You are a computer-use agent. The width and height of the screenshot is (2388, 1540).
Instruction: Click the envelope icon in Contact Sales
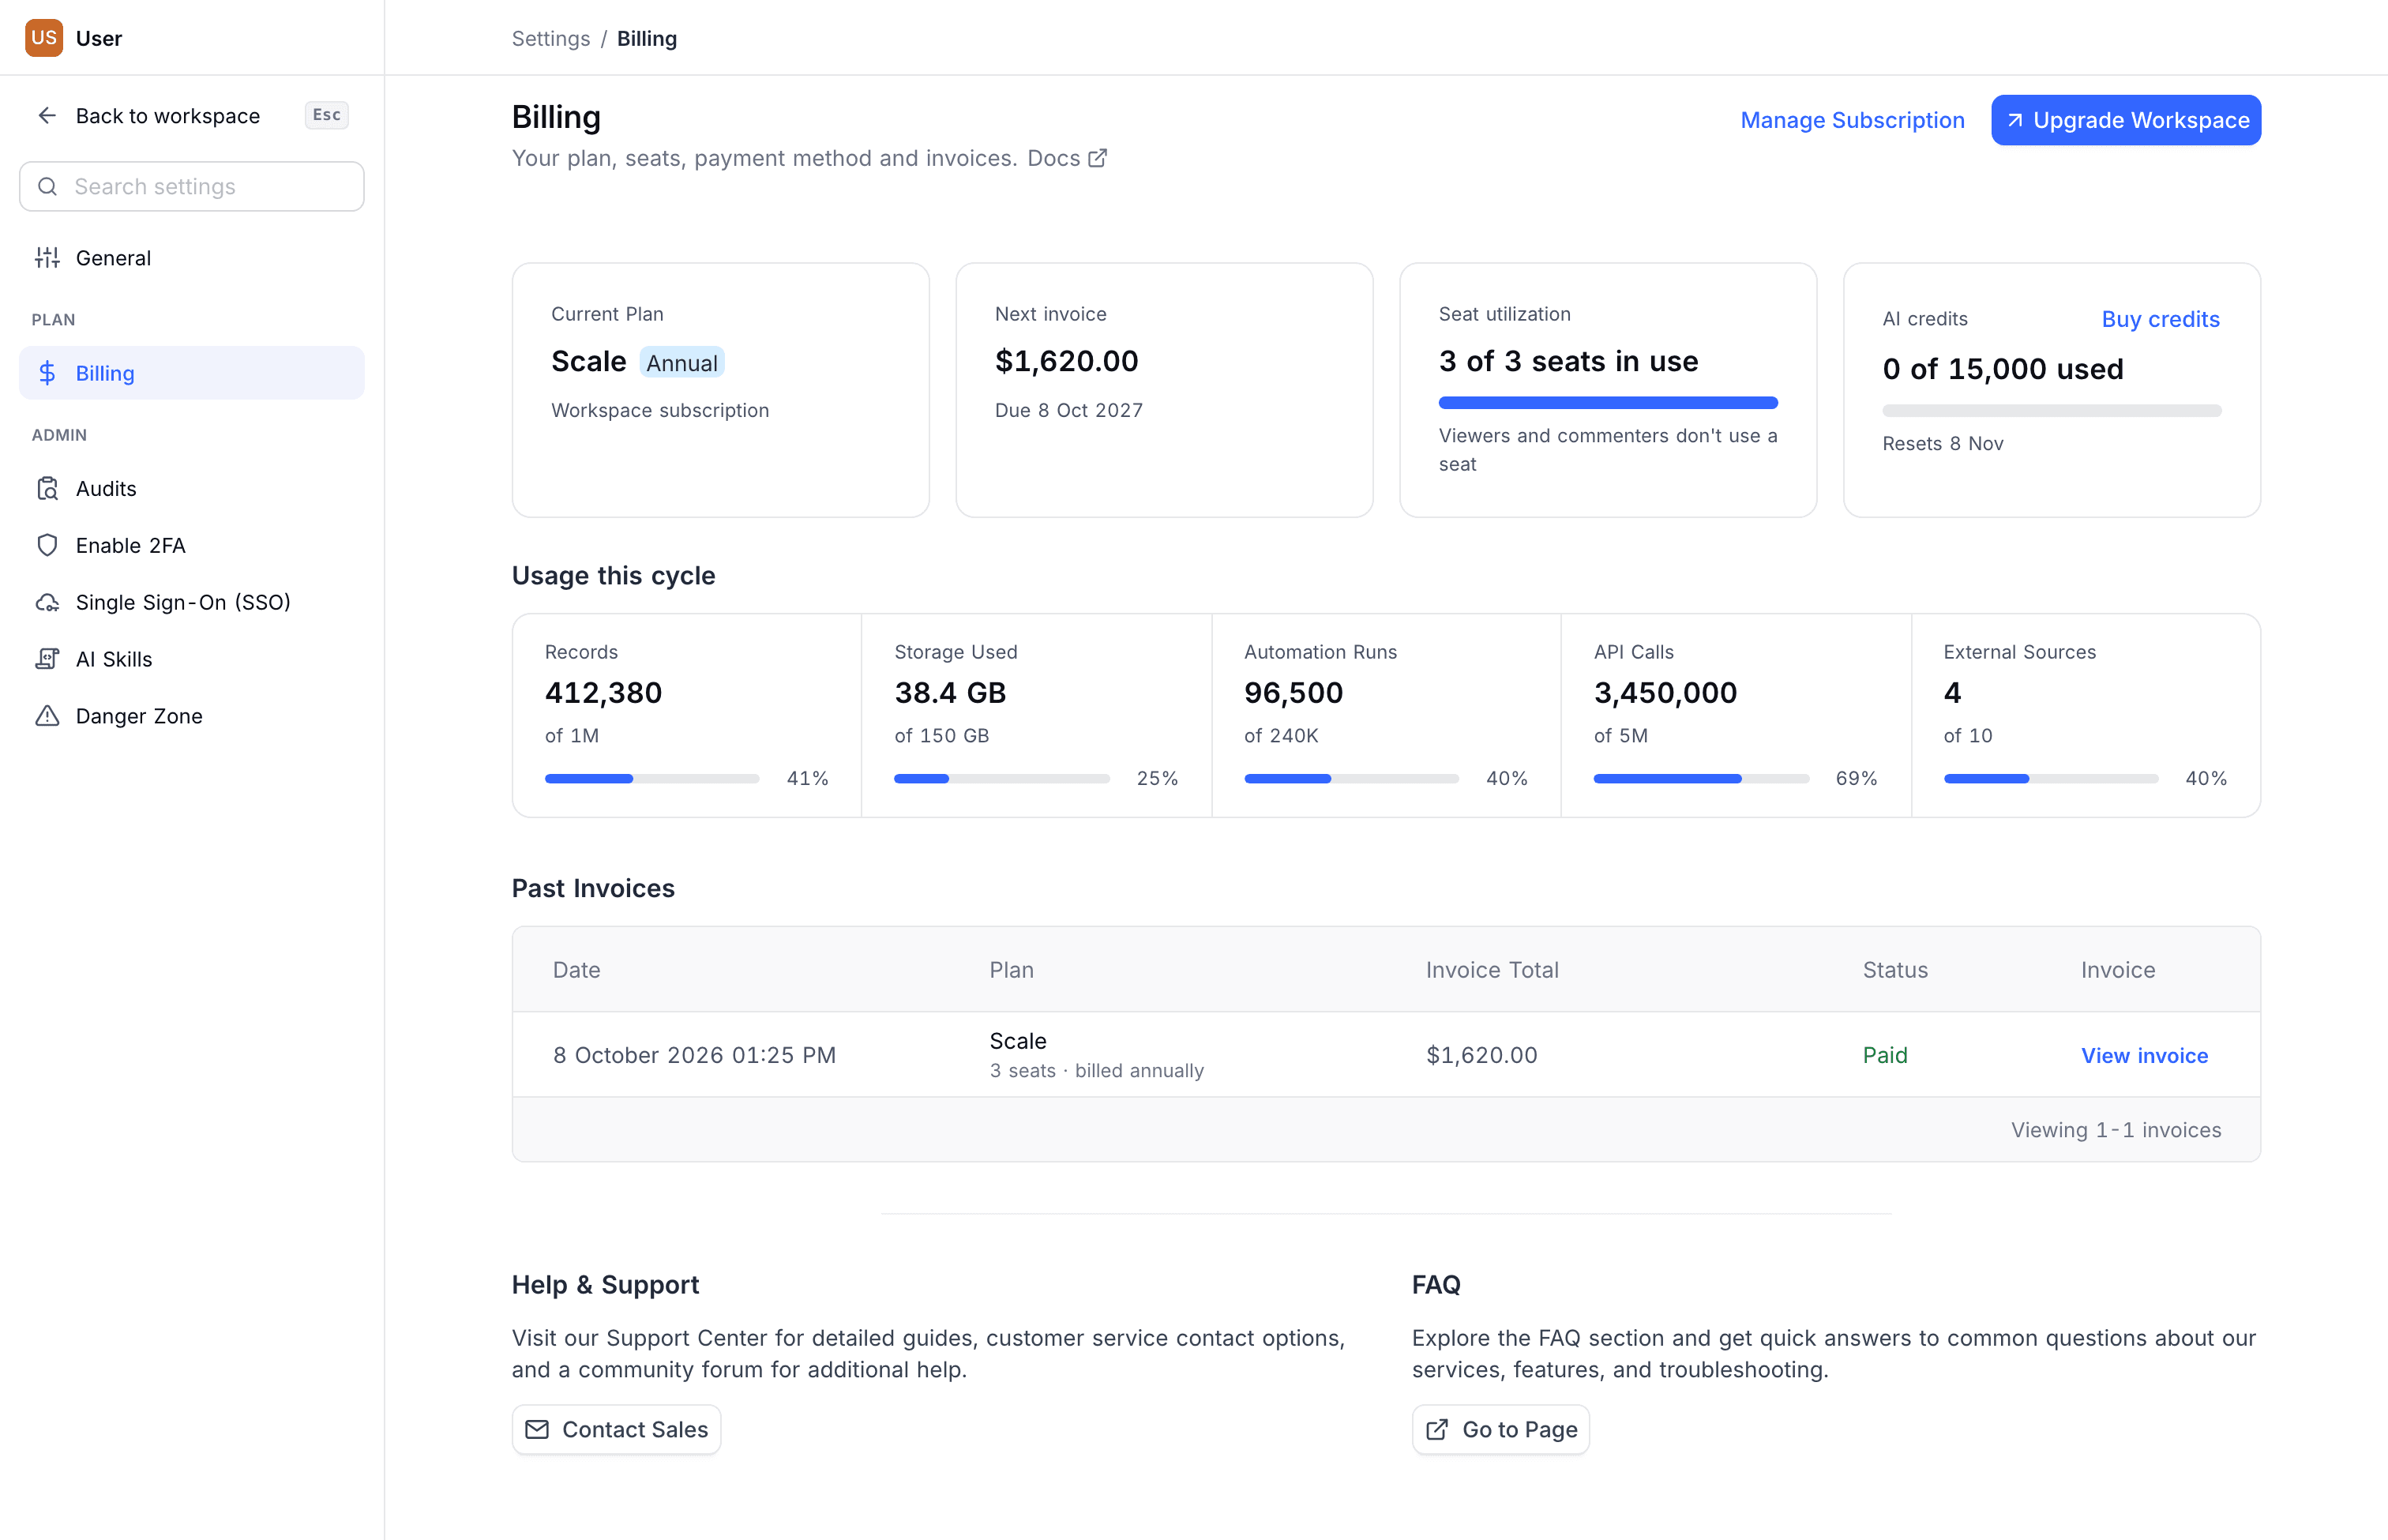537,1430
